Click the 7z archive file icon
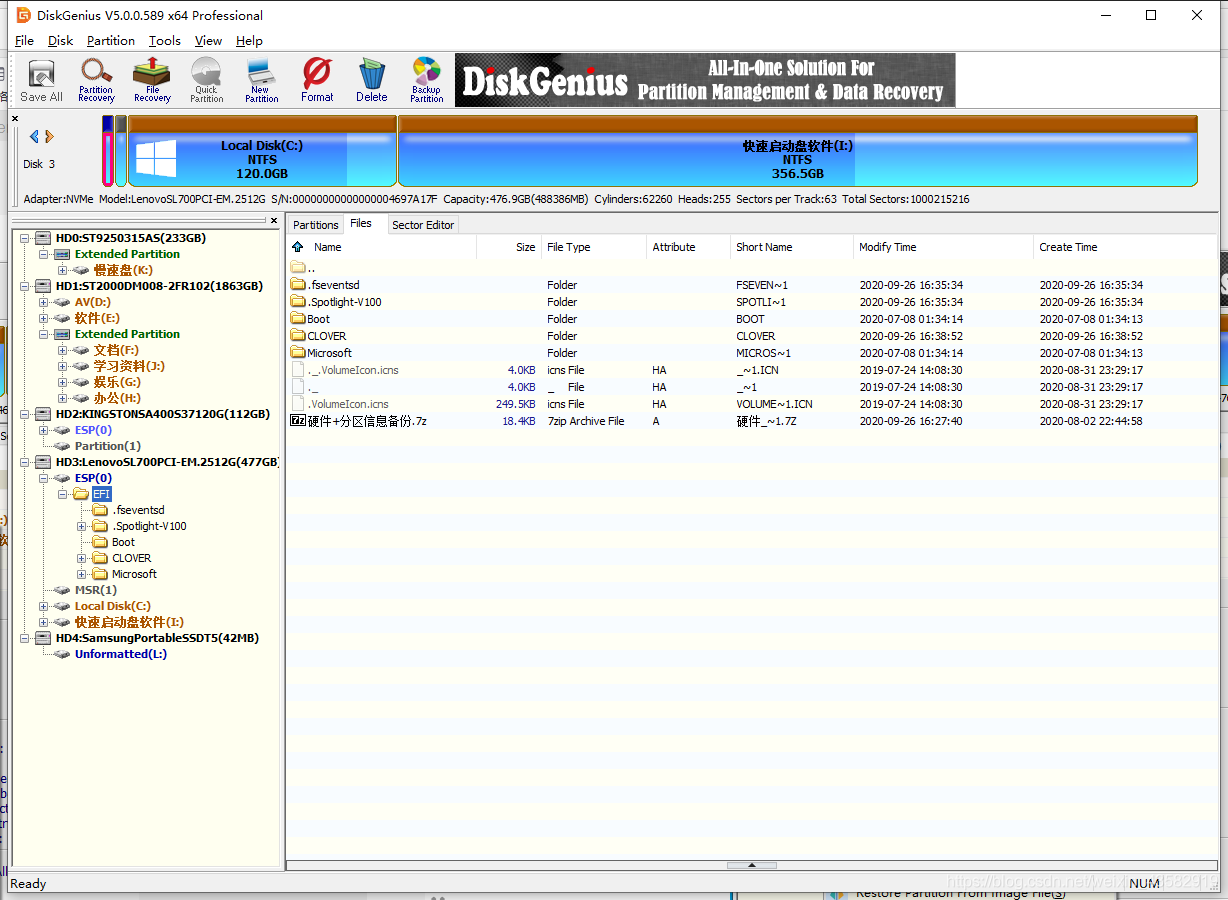Viewport: 1228px width, 900px height. tap(297, 421)
